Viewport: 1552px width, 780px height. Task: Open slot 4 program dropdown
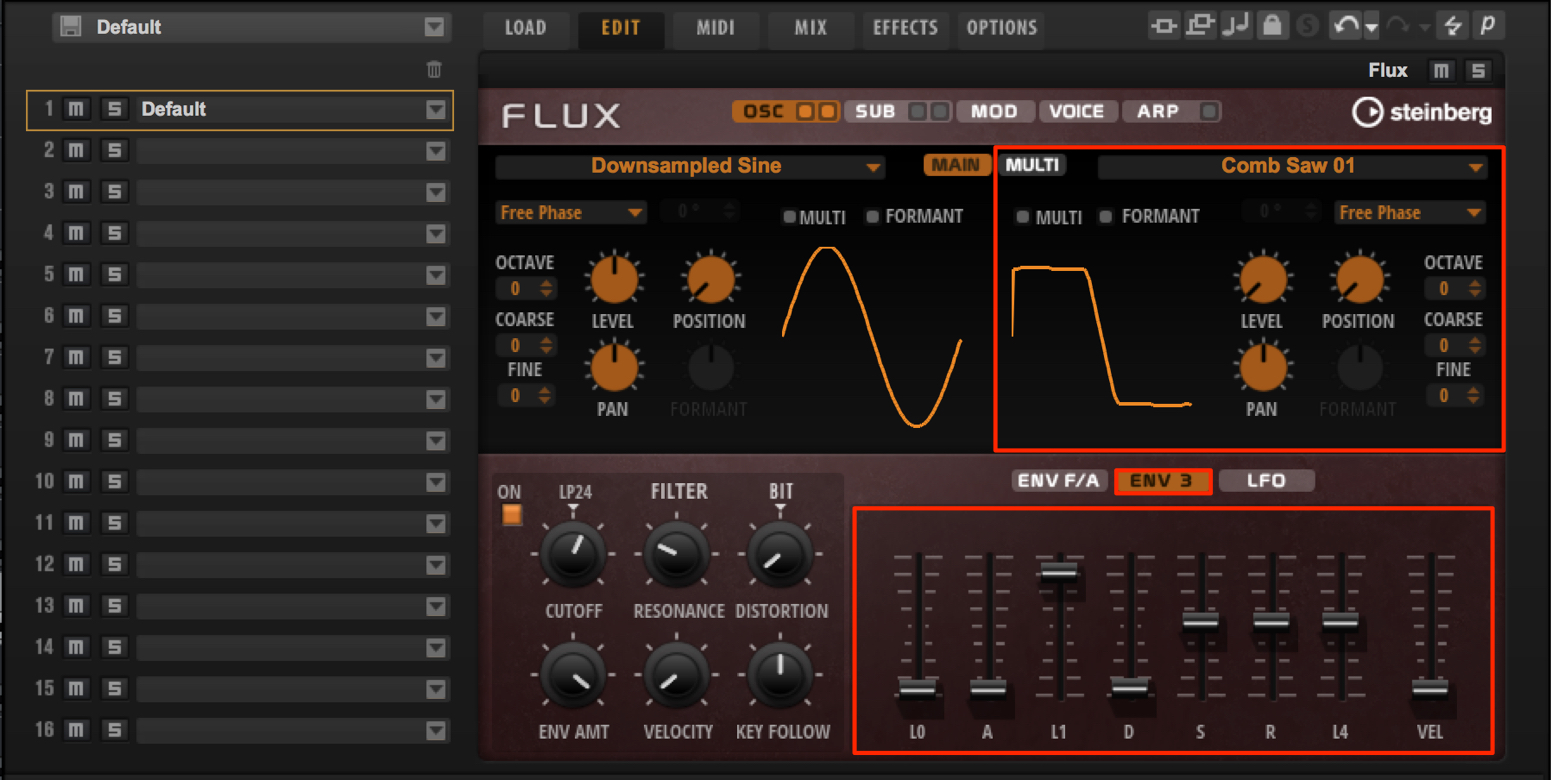(436, 234)
